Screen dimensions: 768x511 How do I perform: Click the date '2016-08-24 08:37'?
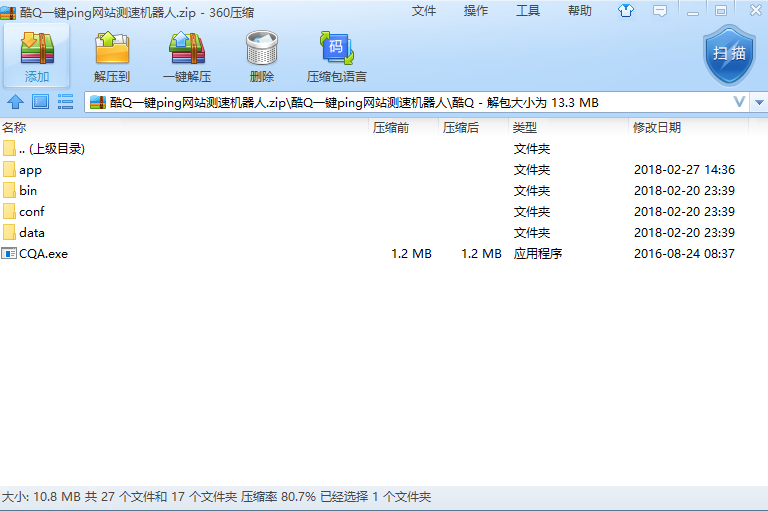(x=684, y=254)
